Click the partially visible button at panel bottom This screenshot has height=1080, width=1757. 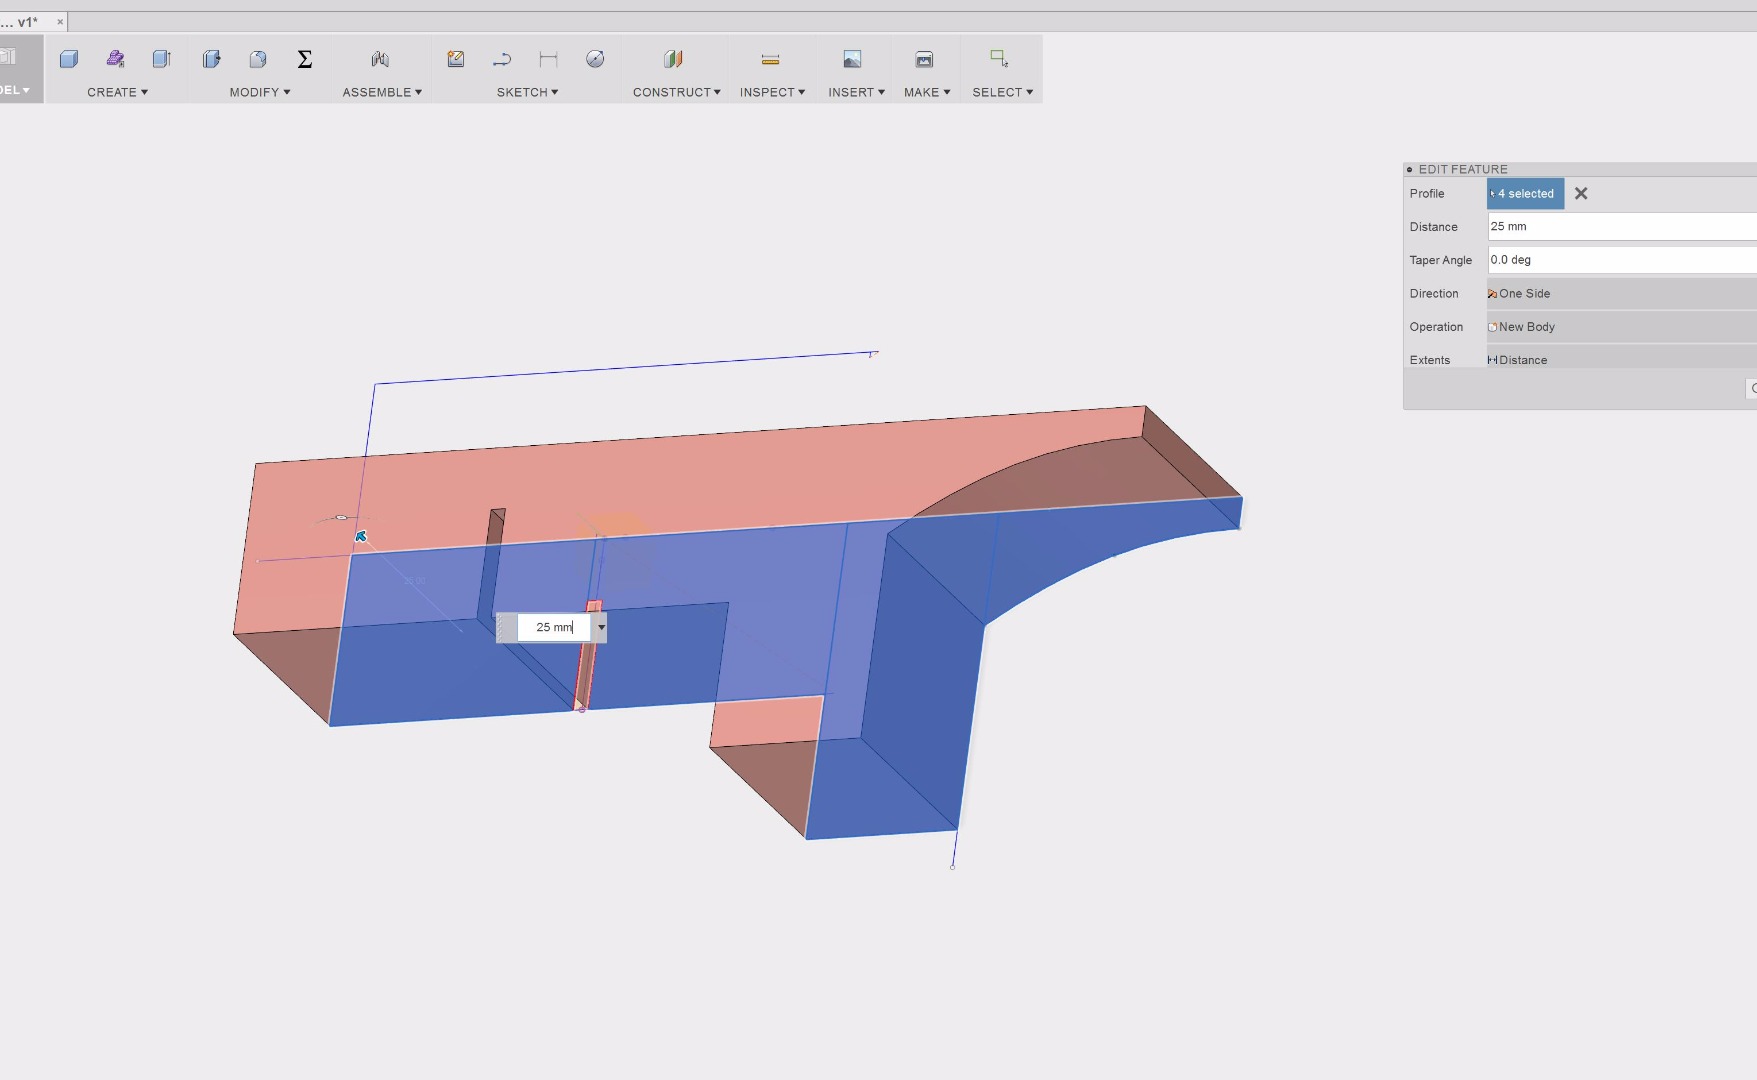(1752, 389)
